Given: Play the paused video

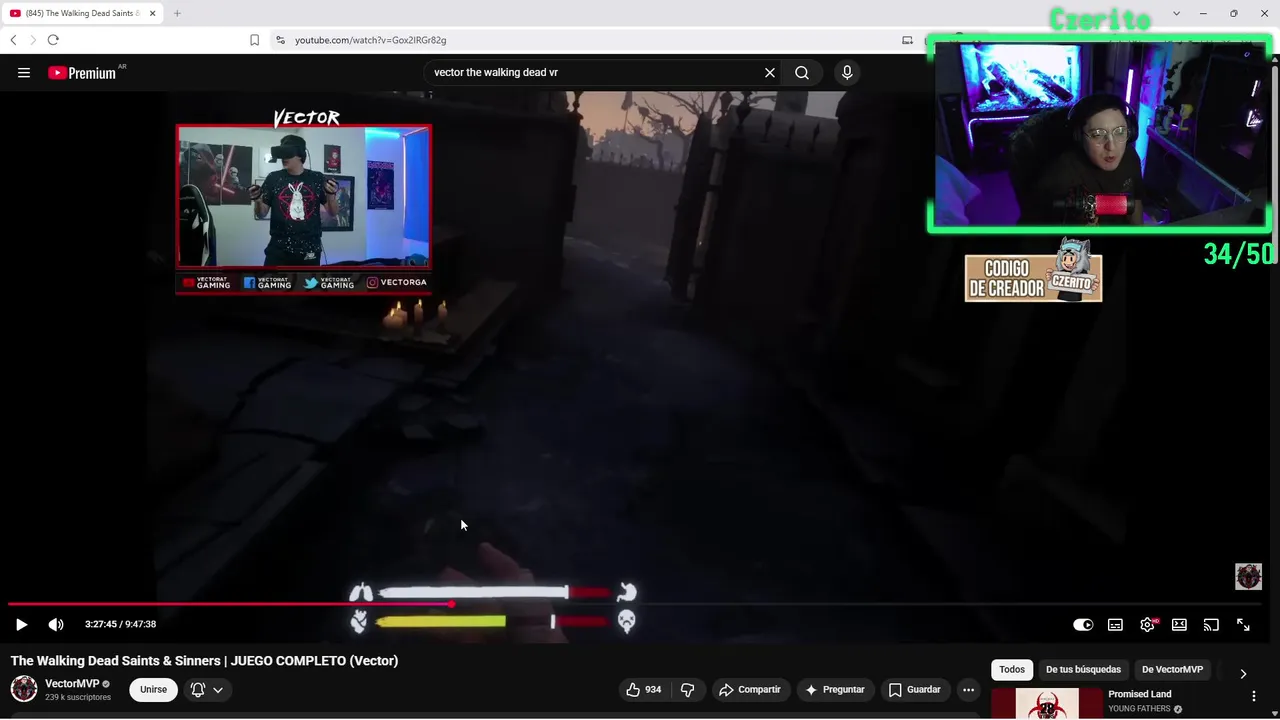Looking at the screenshot, I should (21, 625).
